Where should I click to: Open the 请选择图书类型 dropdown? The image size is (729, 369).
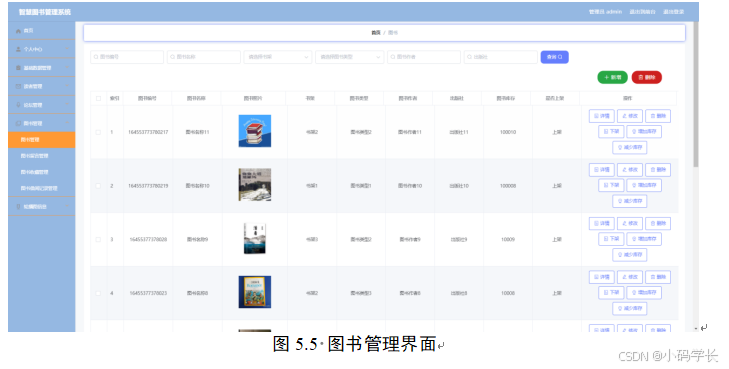(349, 57)
